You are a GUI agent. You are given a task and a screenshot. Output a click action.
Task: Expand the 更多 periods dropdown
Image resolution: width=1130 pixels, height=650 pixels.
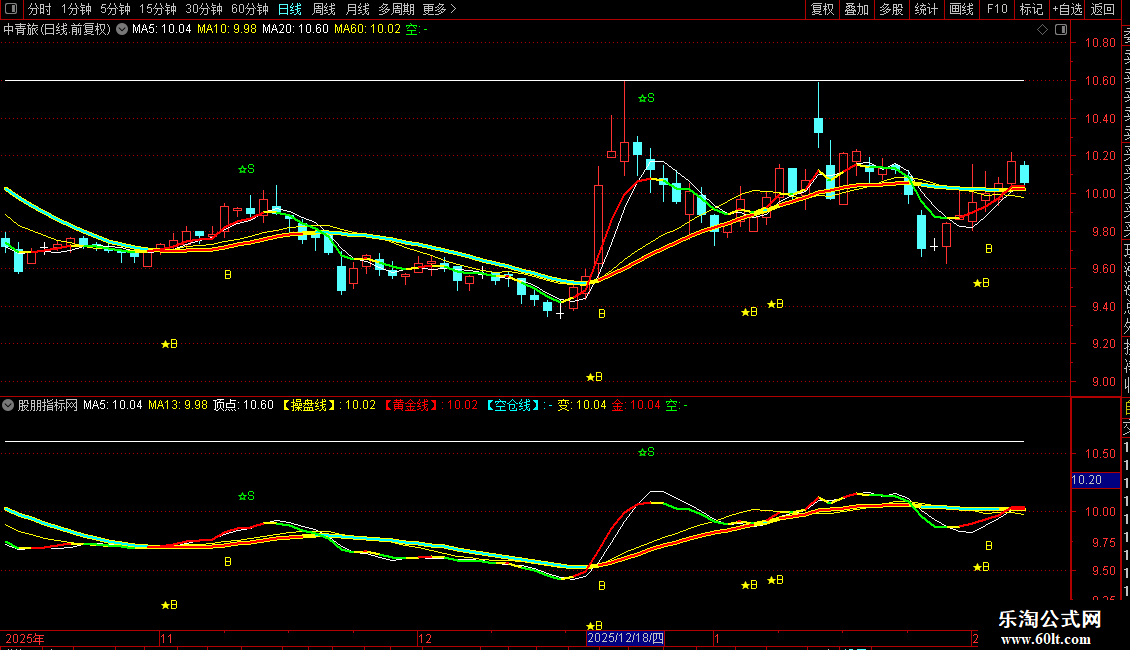(439, 9)
